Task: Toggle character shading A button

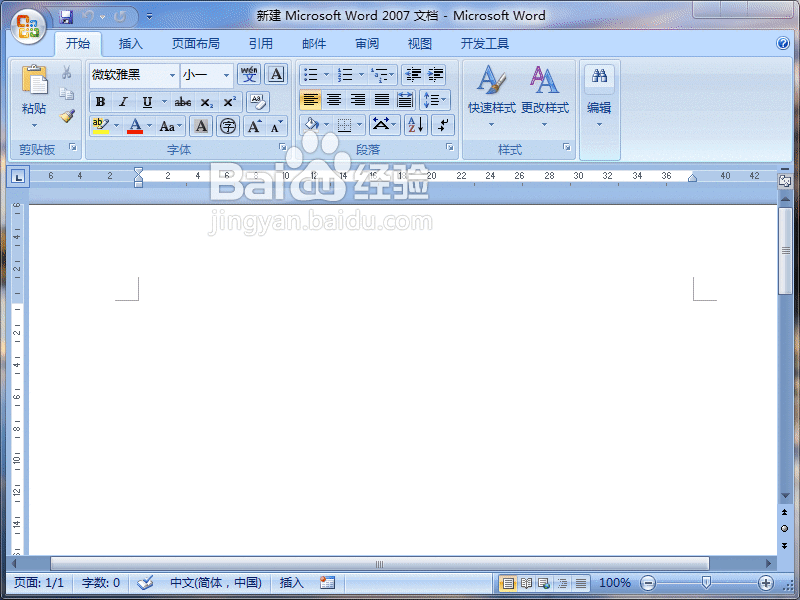Action: pos(201,126)
